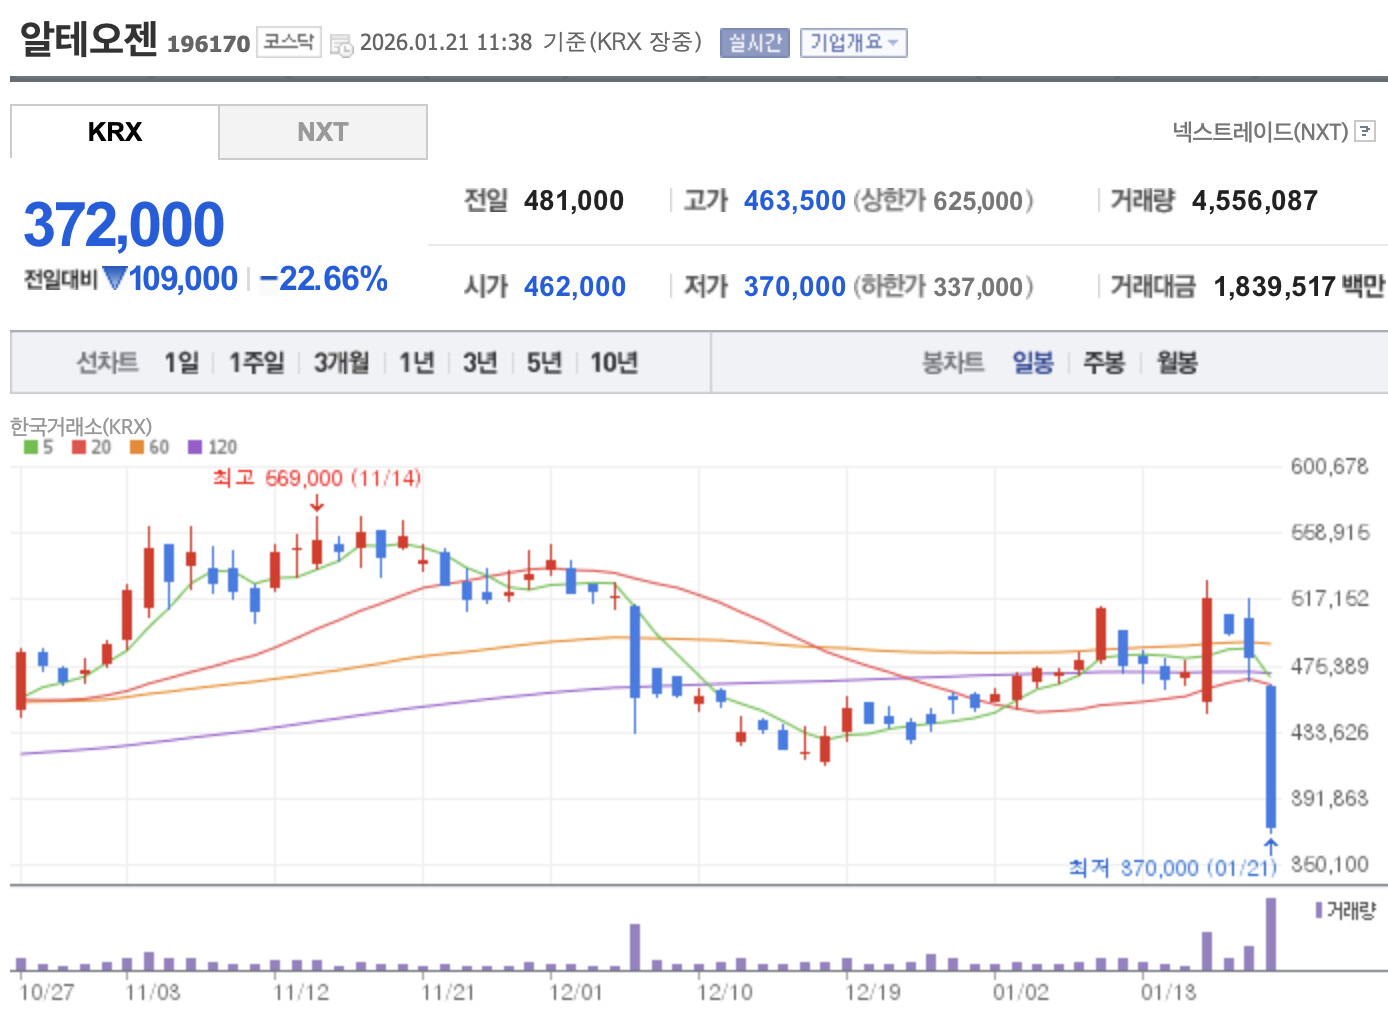Select the 1년 line chart period
This screenshot has height=1016, width=1388.
tap(417, 362)
